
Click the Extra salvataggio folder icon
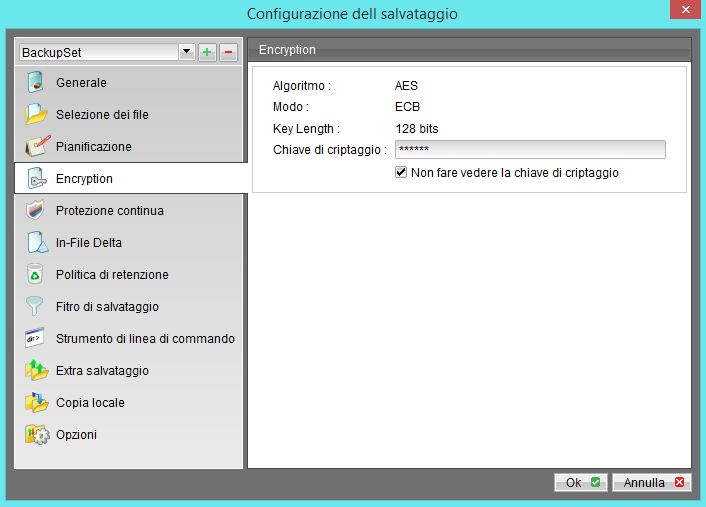click(x=36, y=371)
